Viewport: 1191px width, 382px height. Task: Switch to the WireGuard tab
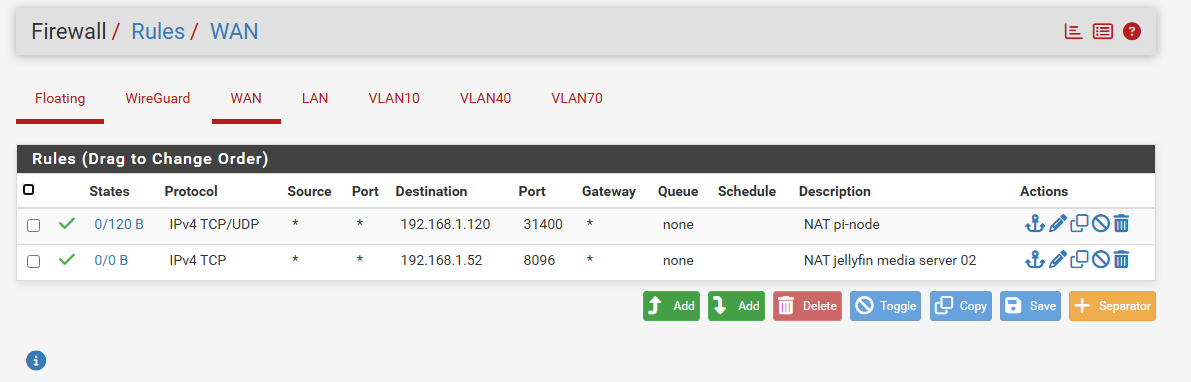157,98
